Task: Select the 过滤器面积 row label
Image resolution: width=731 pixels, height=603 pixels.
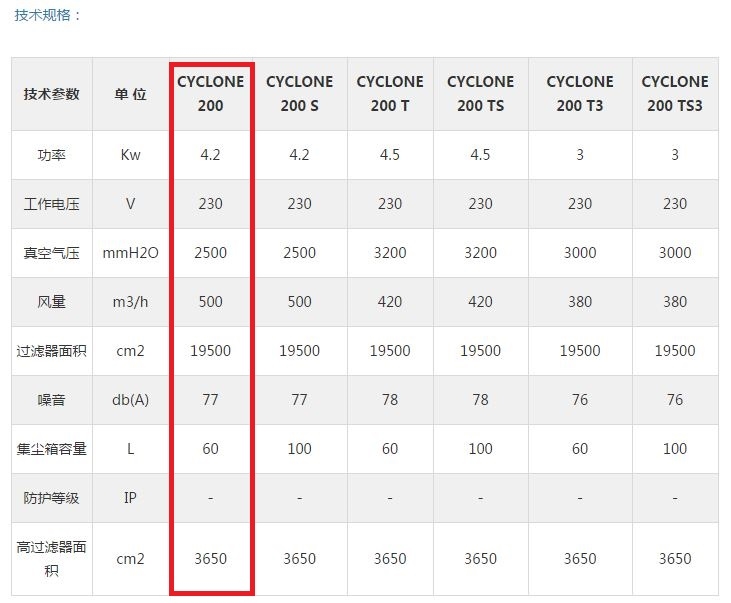Action: pos(52,351)
